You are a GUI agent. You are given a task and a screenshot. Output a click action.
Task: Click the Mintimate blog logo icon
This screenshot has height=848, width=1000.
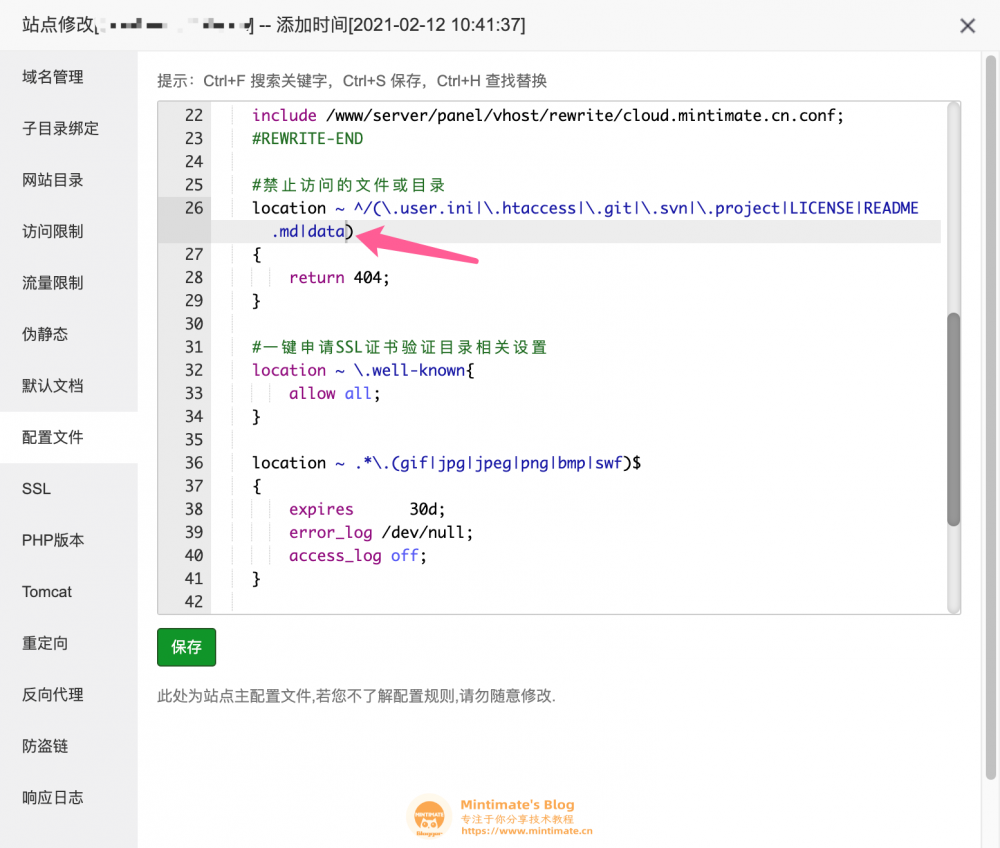[429, 817]
